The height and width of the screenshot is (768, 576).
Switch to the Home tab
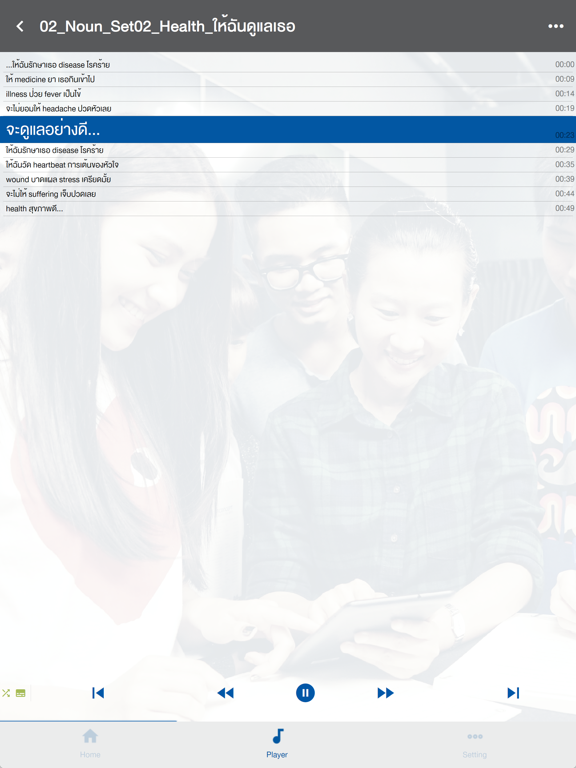click(90, 744)
